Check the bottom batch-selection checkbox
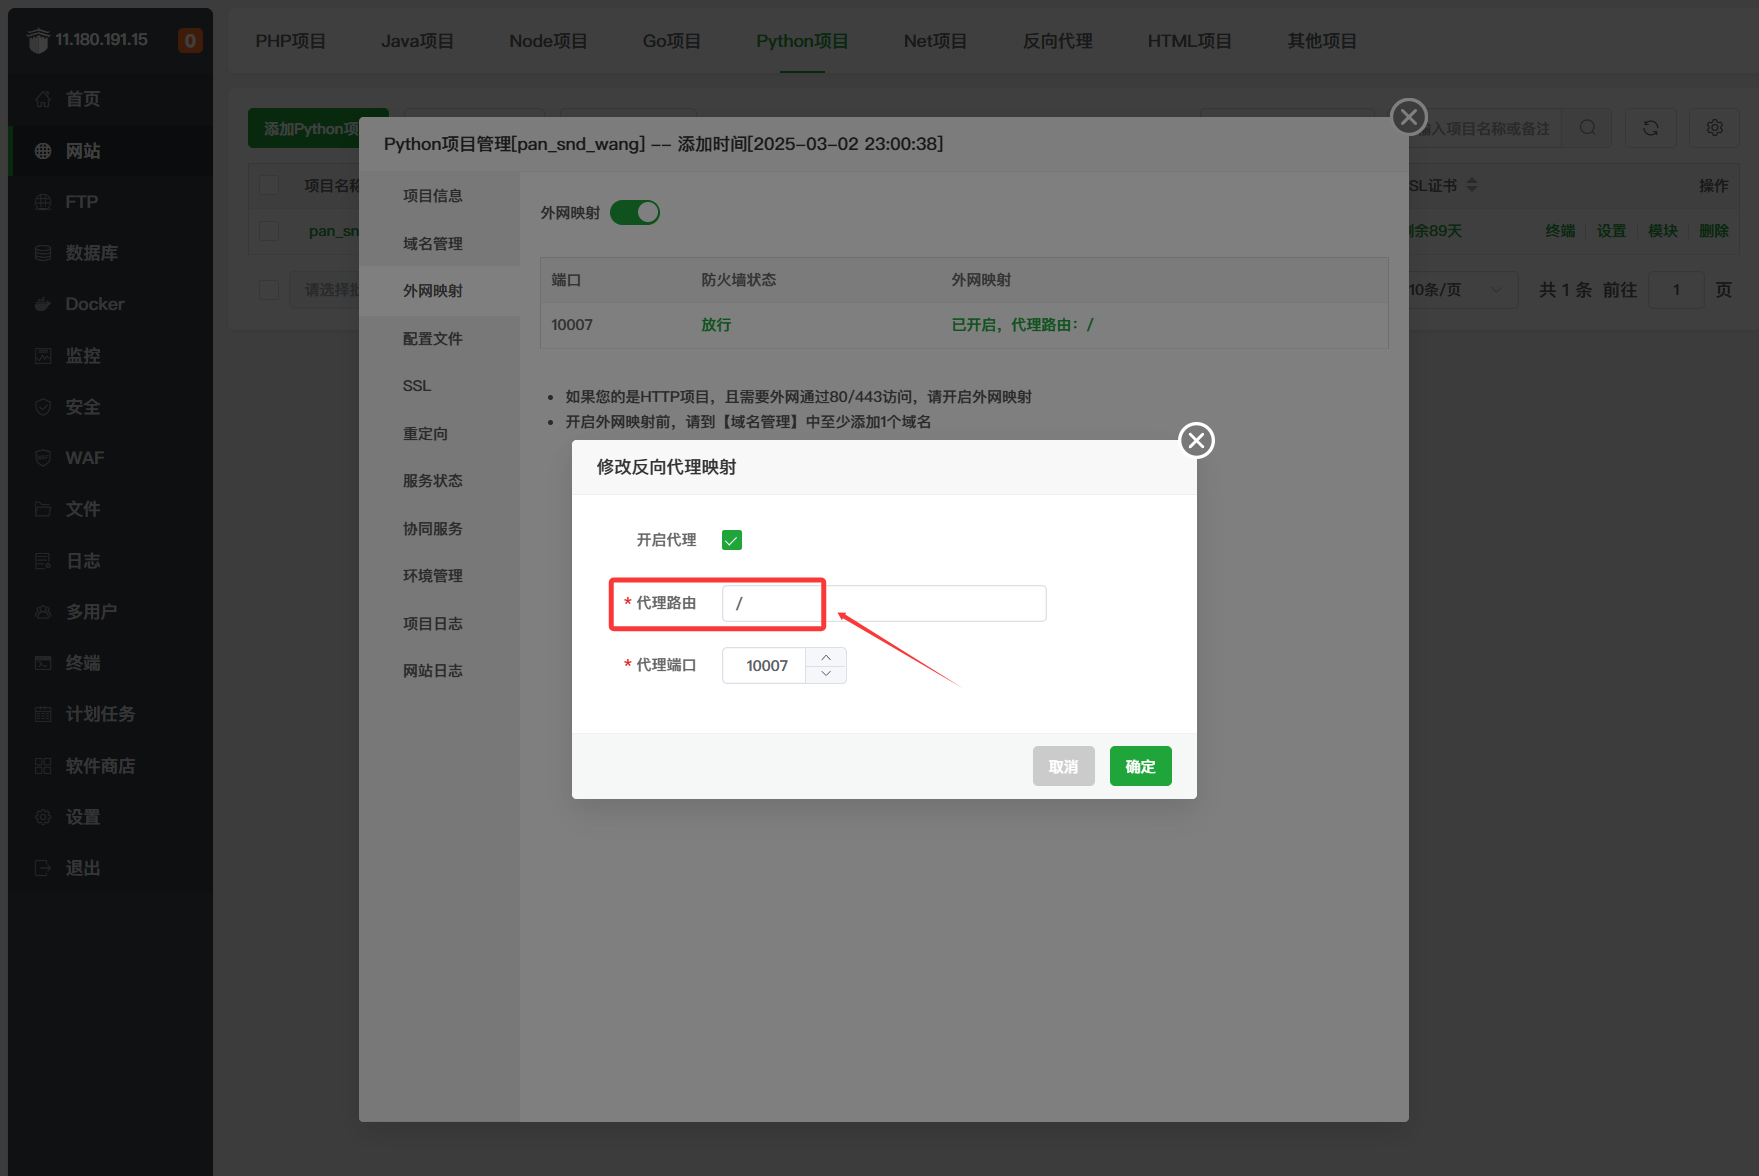 coord(269,290)
